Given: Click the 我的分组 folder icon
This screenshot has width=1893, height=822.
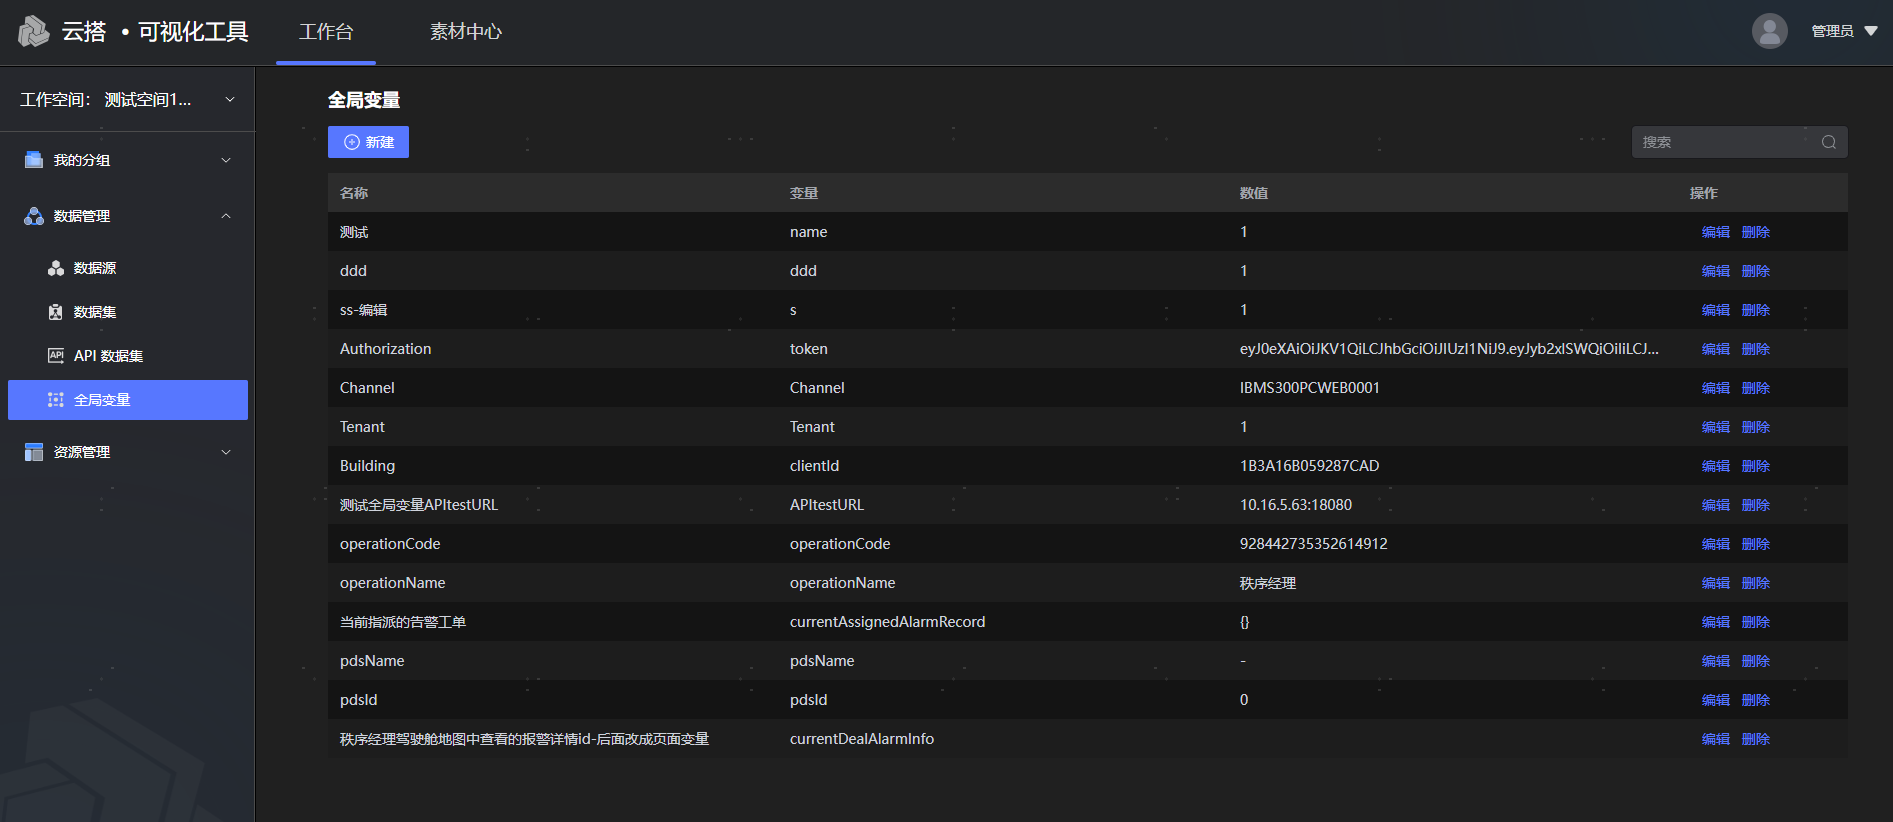Looking at the screenshot, I should [x=34, y=160].
